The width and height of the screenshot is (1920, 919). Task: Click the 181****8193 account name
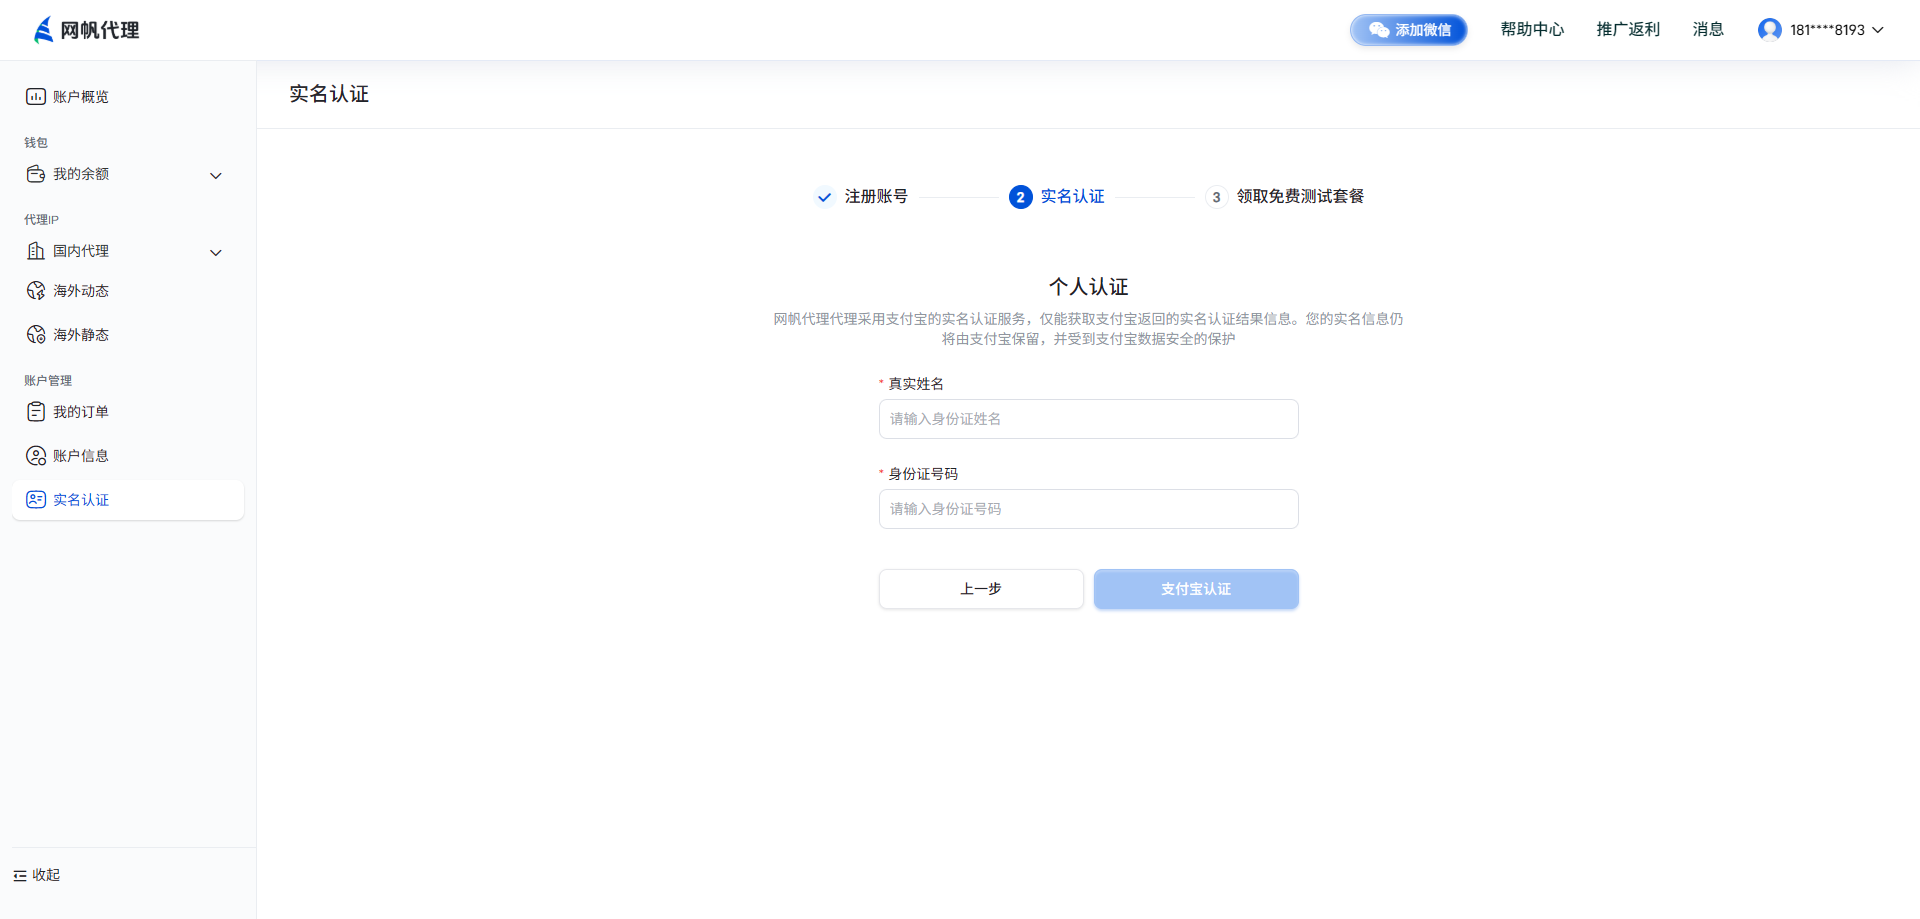point(1827,30)
